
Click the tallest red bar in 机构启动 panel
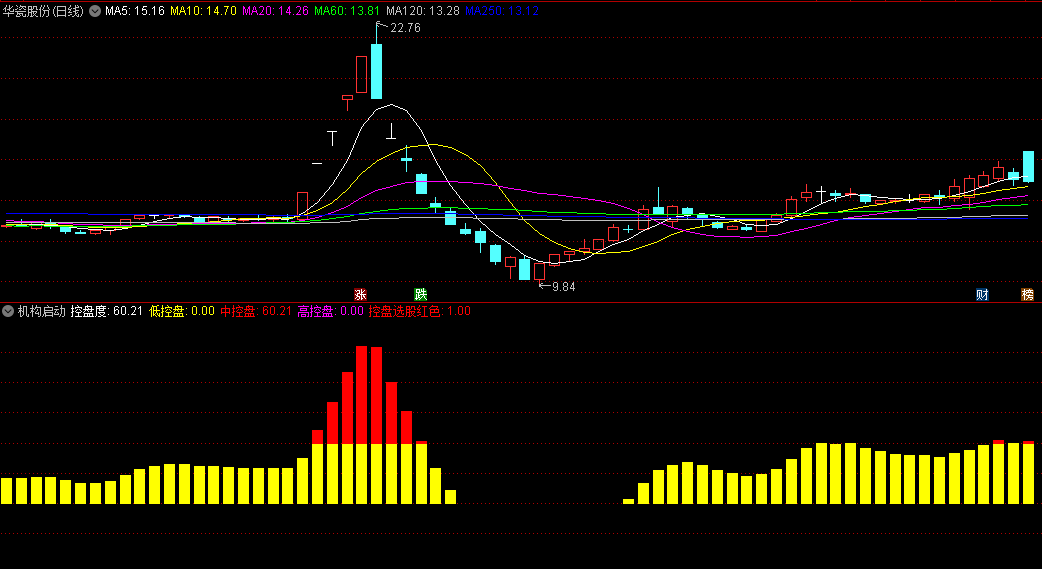point(362,395)
